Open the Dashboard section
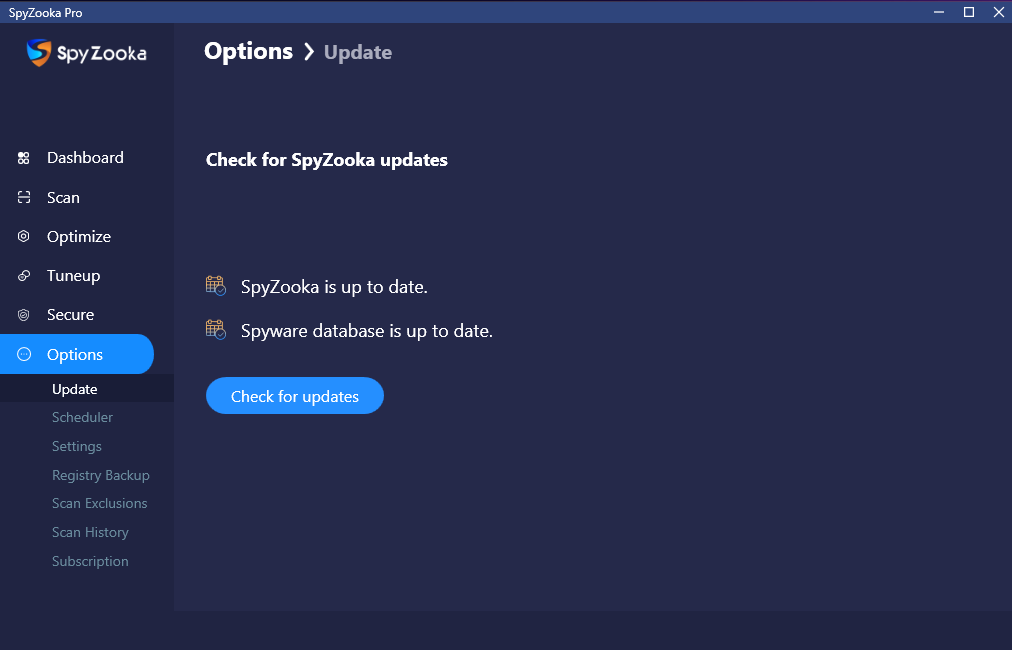The width and height of the screenshot is (1012, 650). click(x=85, y=158)
